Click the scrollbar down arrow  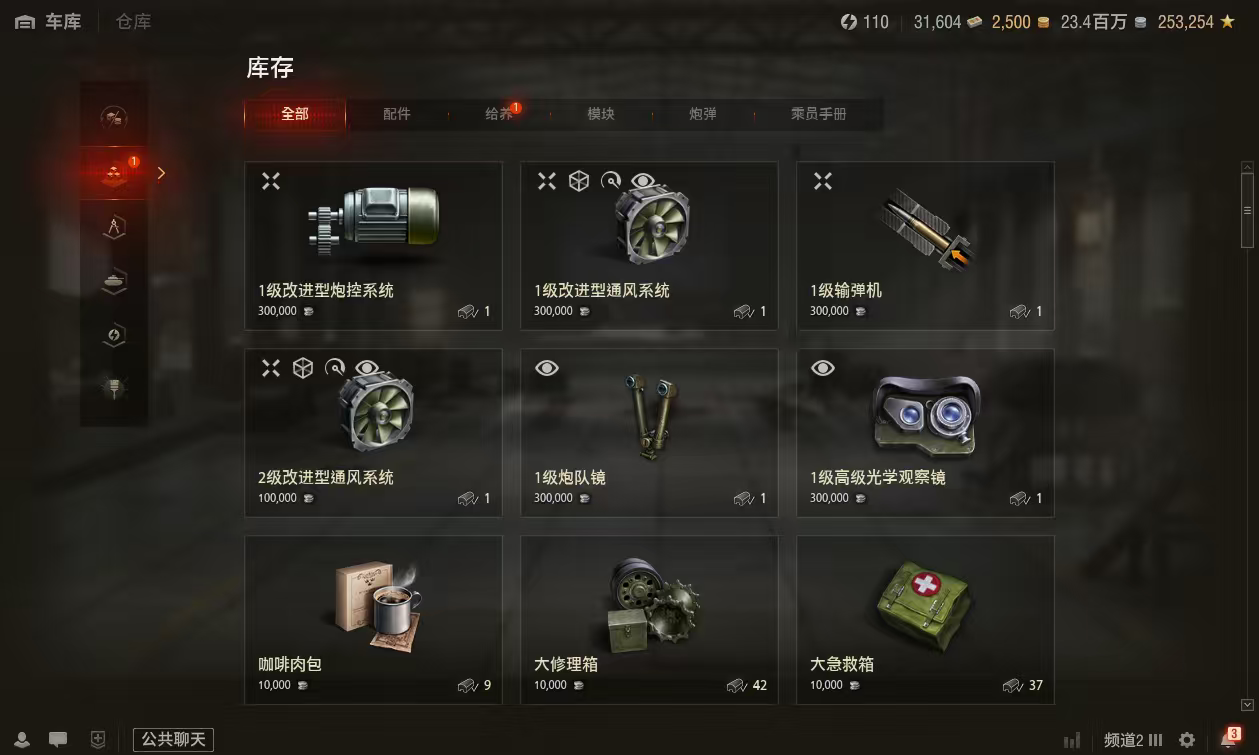1247,705
